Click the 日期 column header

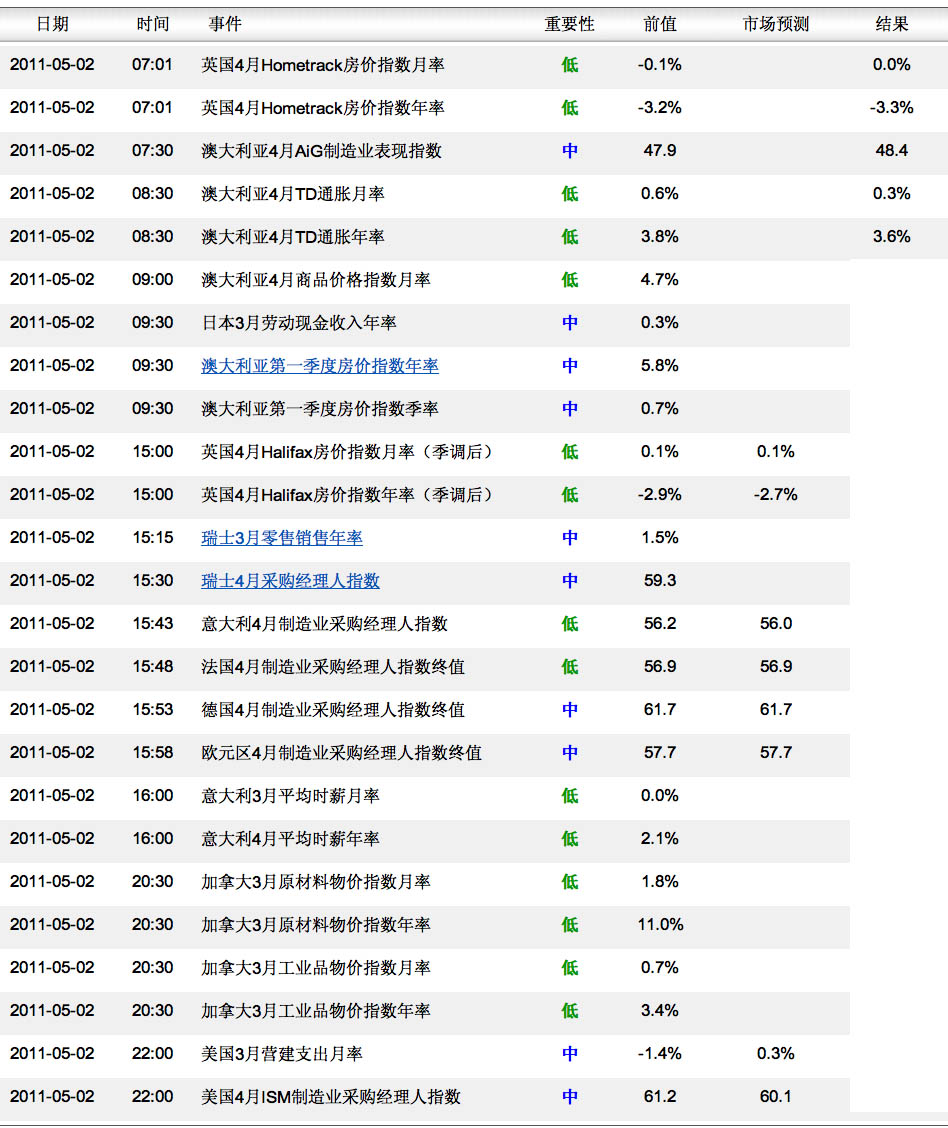52,24
